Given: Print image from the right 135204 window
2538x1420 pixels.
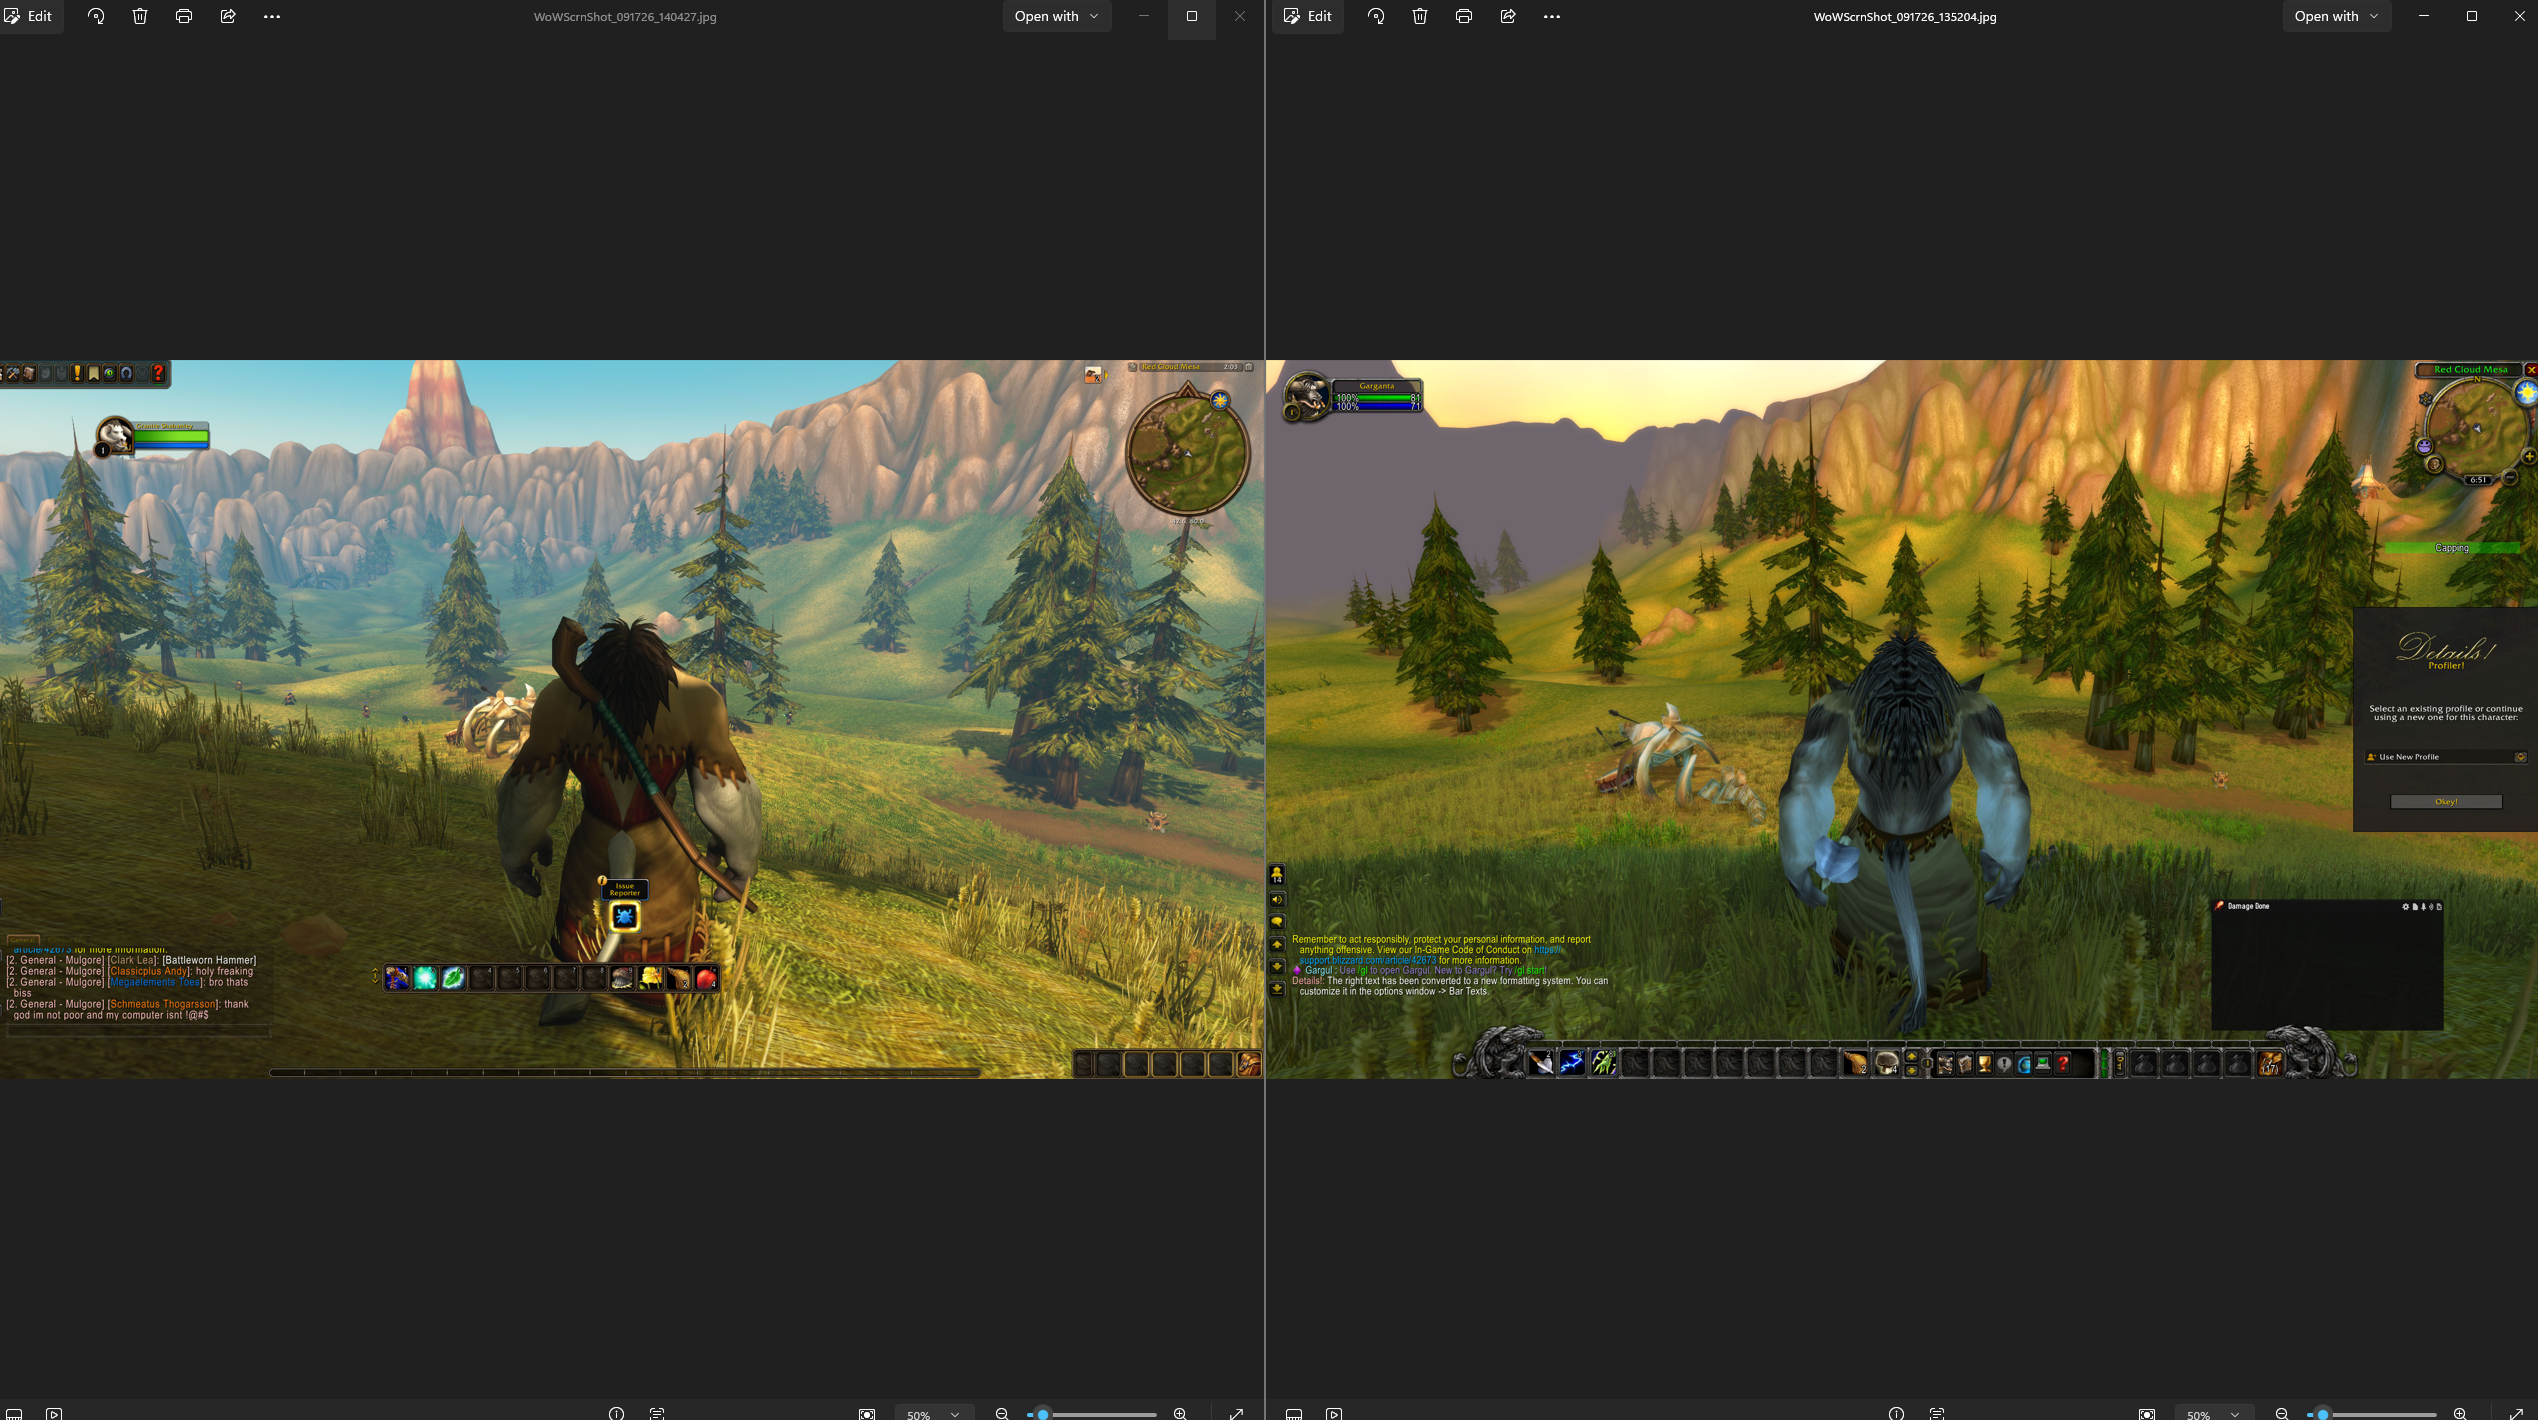Looking at the screenshot, I should click(x=1464, y=16).
